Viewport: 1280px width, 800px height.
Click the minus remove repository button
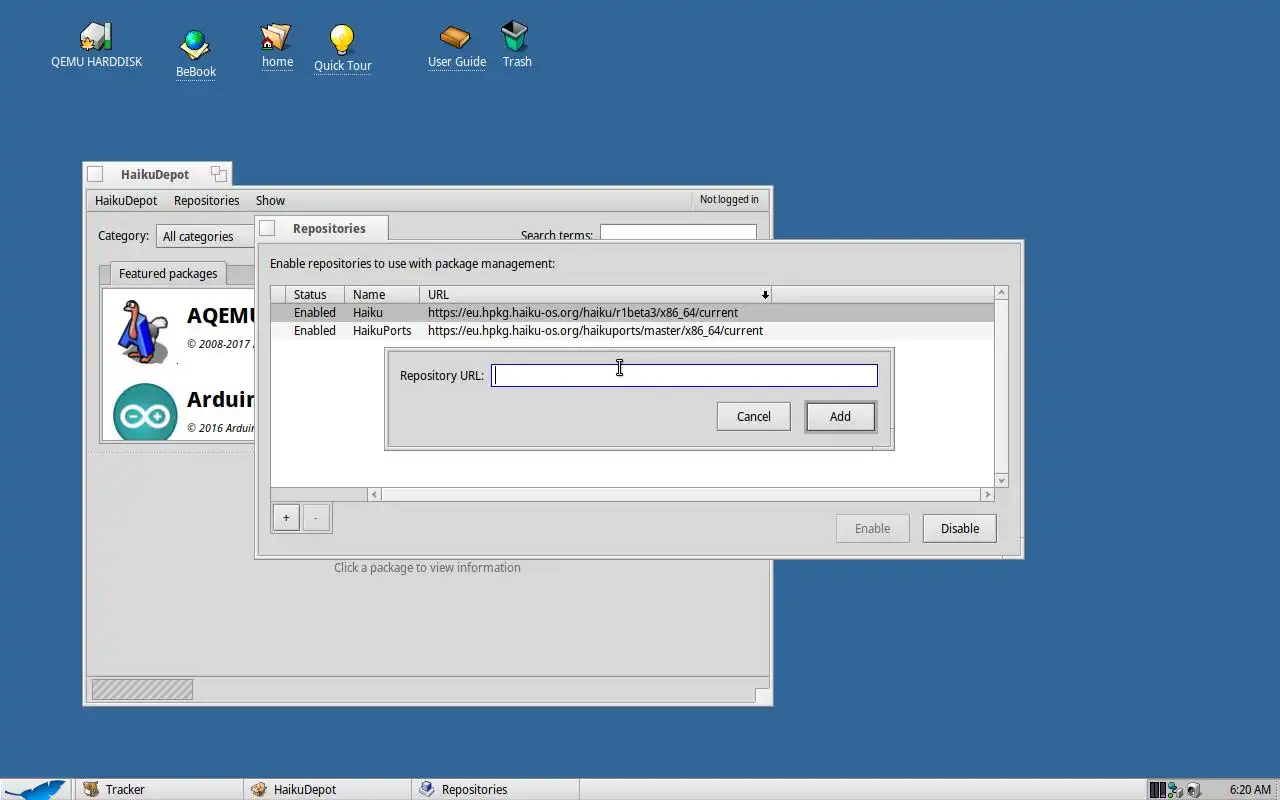[x=315, y=517]
